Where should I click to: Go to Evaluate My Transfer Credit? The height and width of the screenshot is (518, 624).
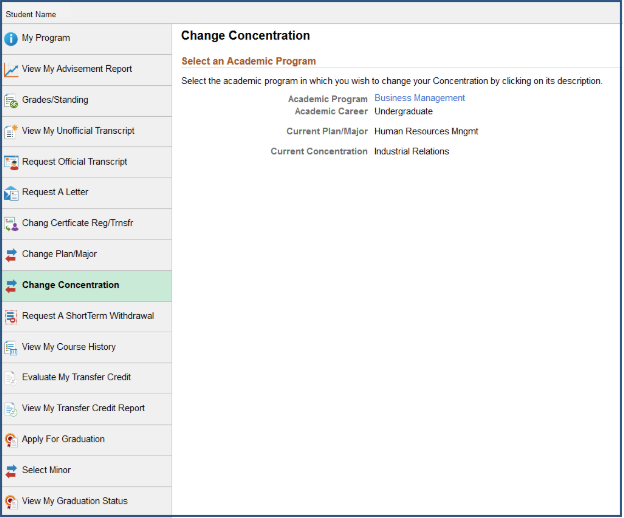[x=76, y=378]
